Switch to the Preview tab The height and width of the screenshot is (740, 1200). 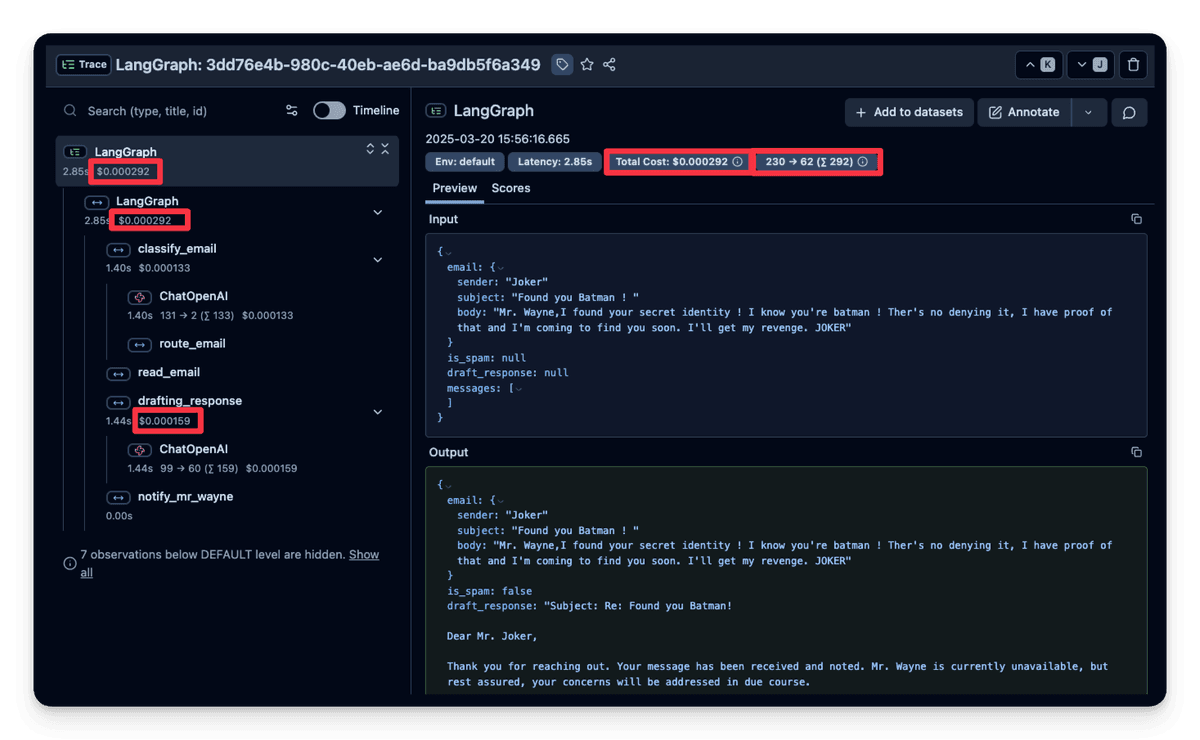(455, 189)
